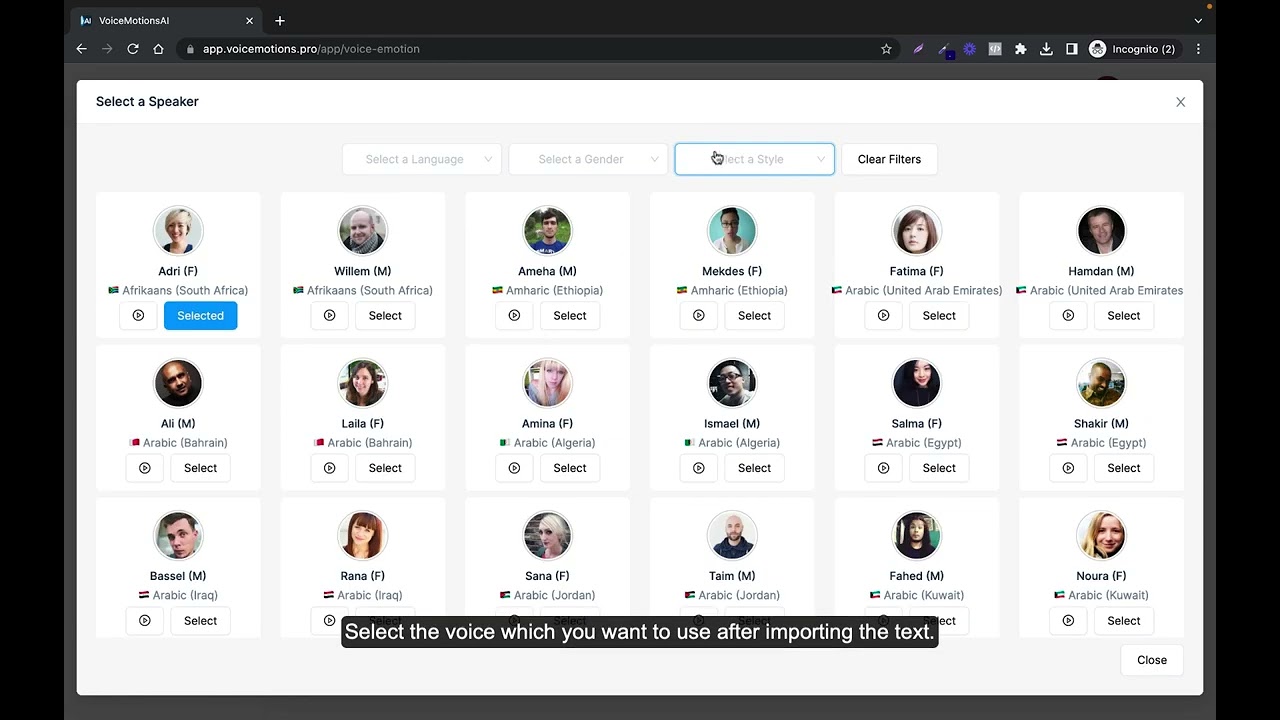The height and width of the screenshot is (720, 1280).
Task: Play voice preview for Ismael
Action: [x=699, y=468]
